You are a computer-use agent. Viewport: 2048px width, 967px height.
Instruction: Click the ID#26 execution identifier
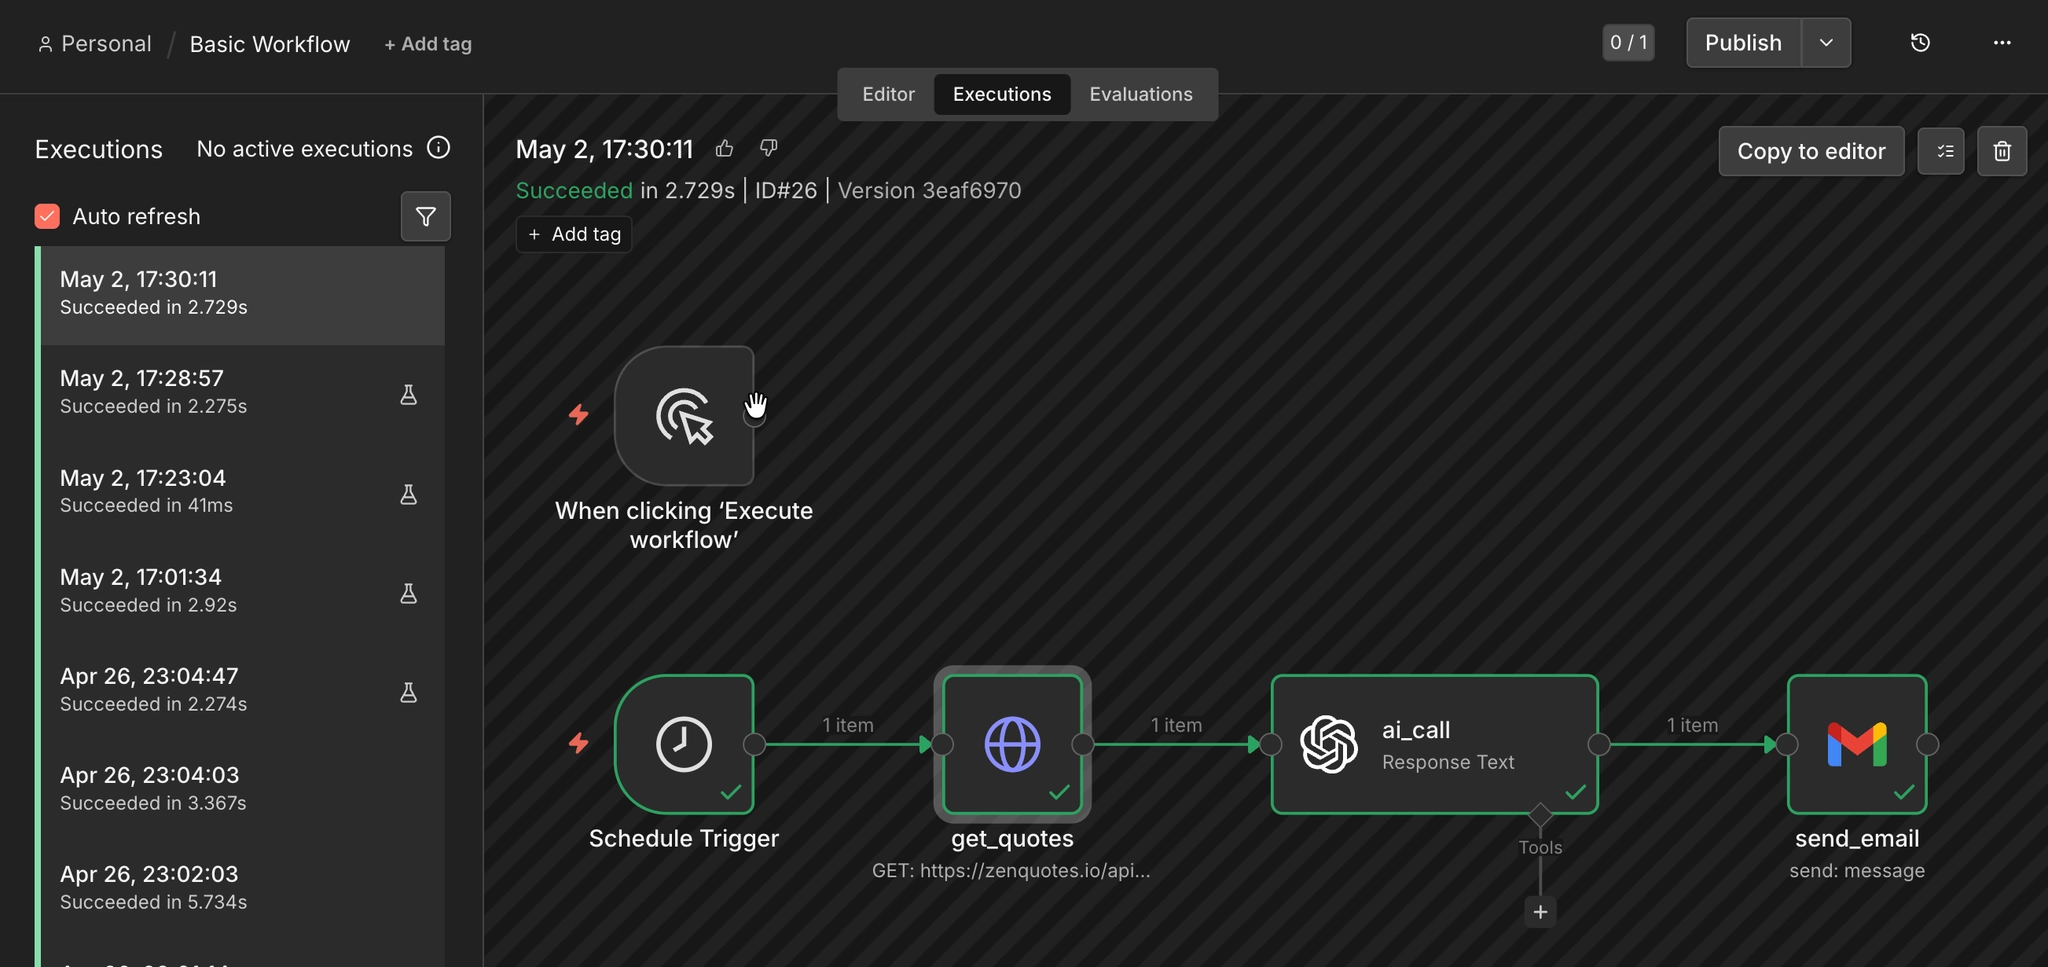[785, 190]
